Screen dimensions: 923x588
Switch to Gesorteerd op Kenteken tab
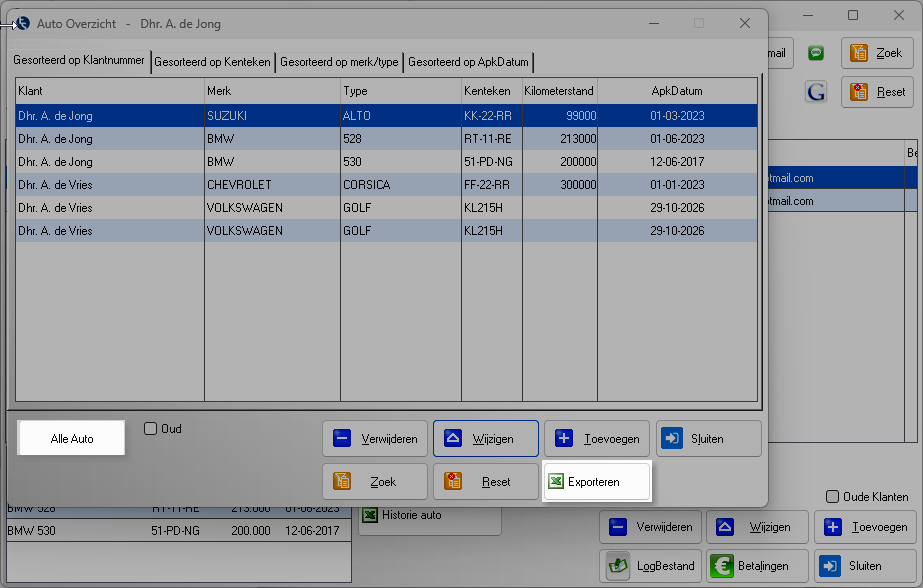tap(212, 62)
